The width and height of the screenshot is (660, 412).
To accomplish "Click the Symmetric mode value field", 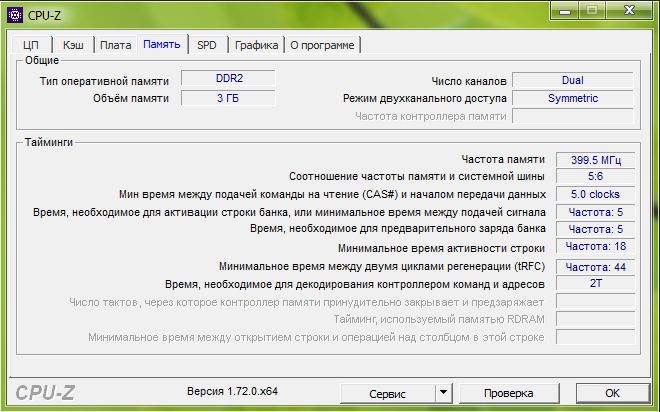I will 572,98.
